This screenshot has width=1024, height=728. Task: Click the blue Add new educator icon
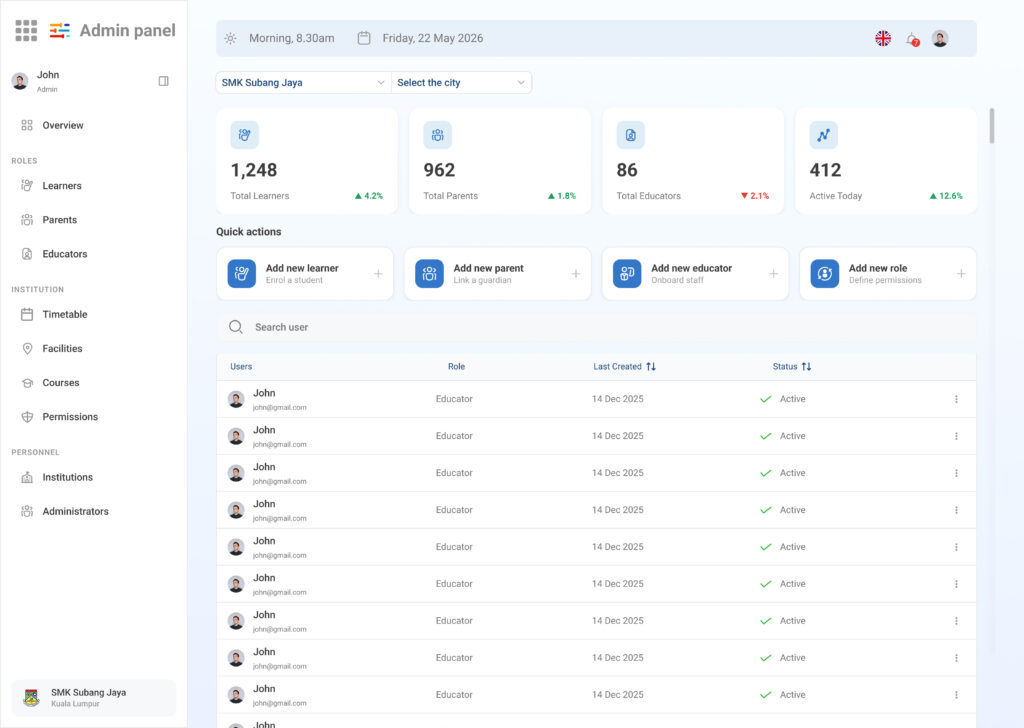click(x=627, y=274)
